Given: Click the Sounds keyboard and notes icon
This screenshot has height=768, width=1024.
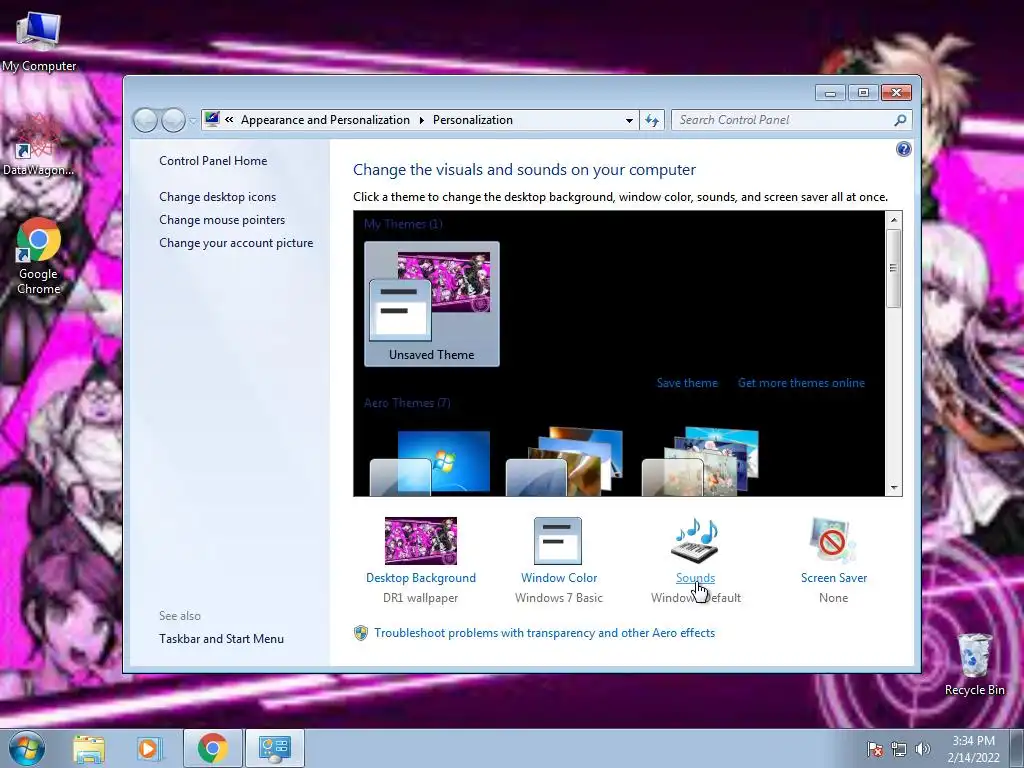Looking at the screenshot, I should coord(696,541).
